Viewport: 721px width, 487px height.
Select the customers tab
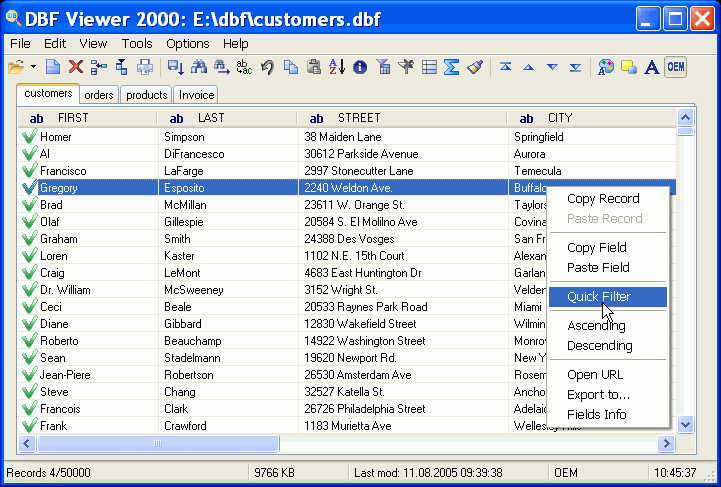click(x=48, y=93)
